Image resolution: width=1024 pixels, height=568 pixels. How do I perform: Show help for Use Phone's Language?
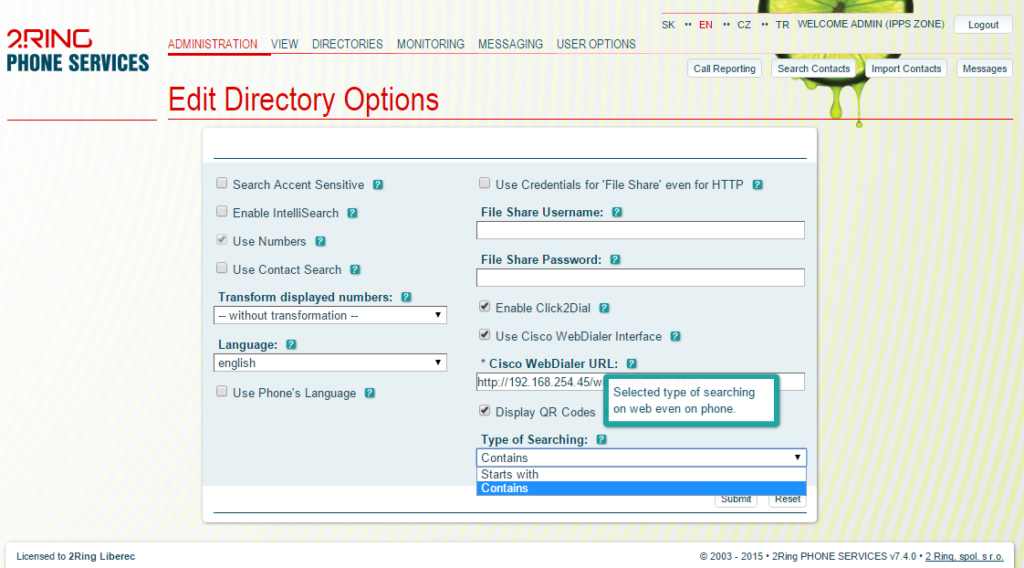pyautogui.click(x=370, y=393)
